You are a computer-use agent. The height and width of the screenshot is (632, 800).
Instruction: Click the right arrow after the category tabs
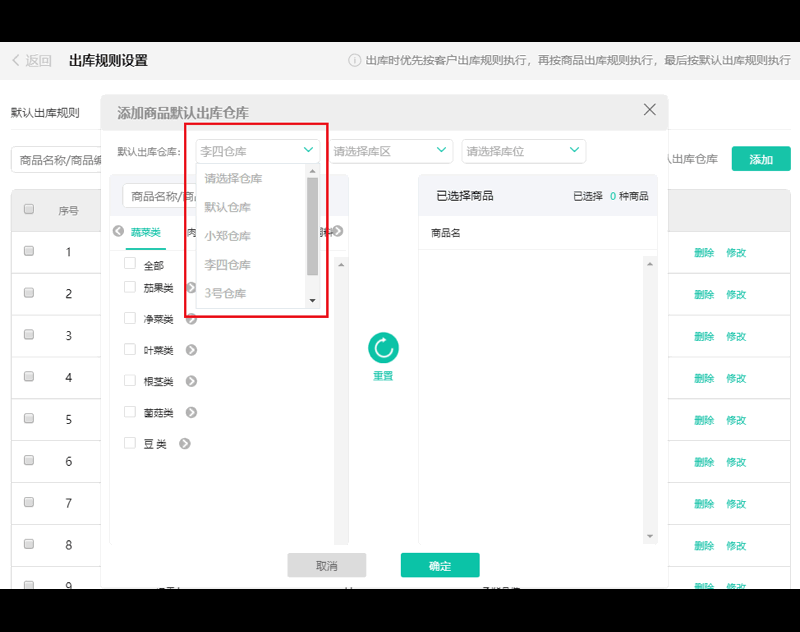337,230
